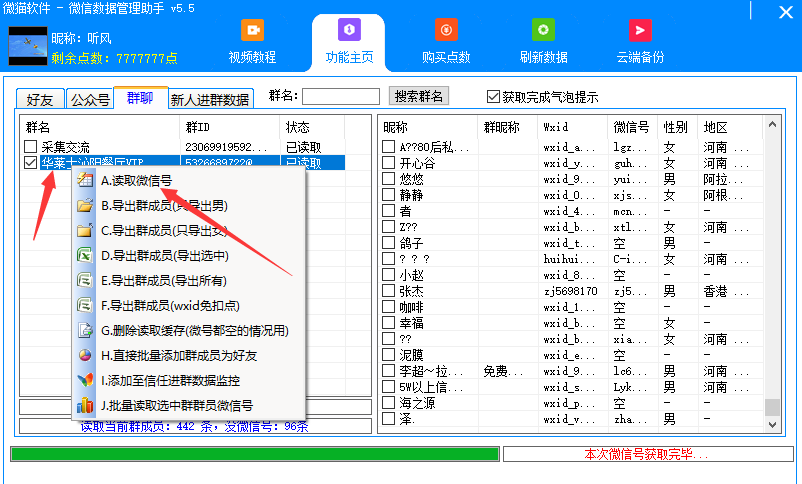The height and width of the screenshot is (484, 802).
Task: Click the icon for F.导出群成员(wxid免扣点)
Action: pyautogui.click(x=85, y=305)
